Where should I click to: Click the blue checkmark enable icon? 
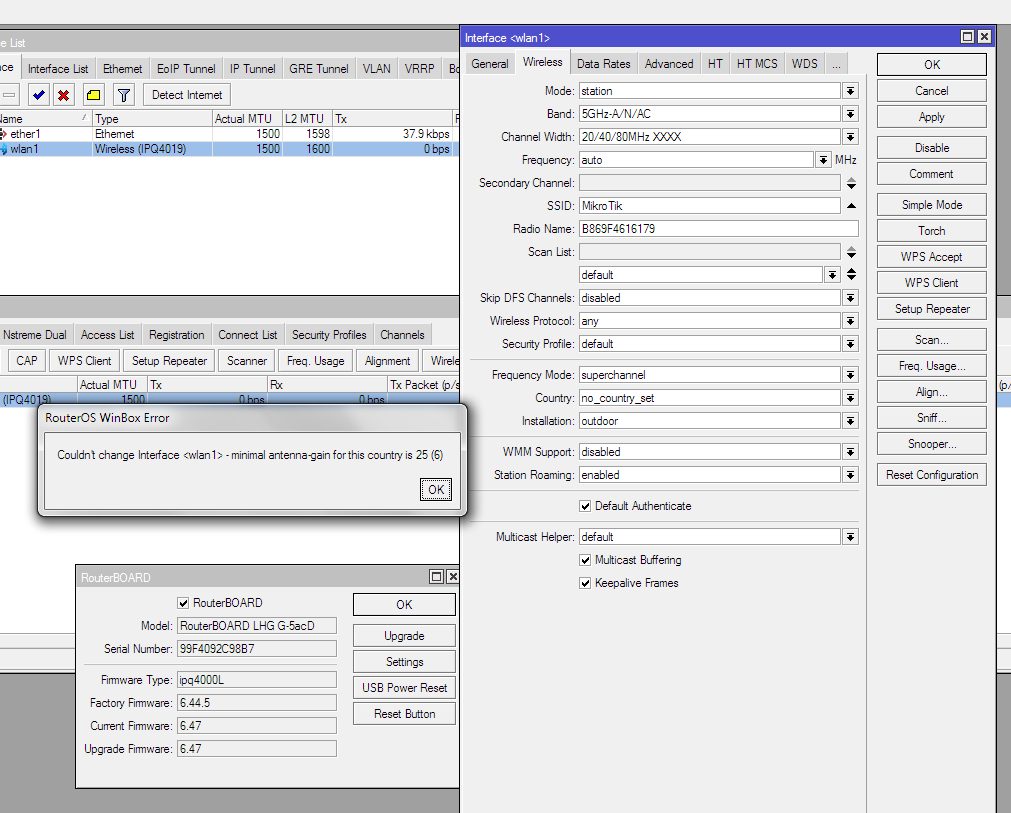coord(38,95)
